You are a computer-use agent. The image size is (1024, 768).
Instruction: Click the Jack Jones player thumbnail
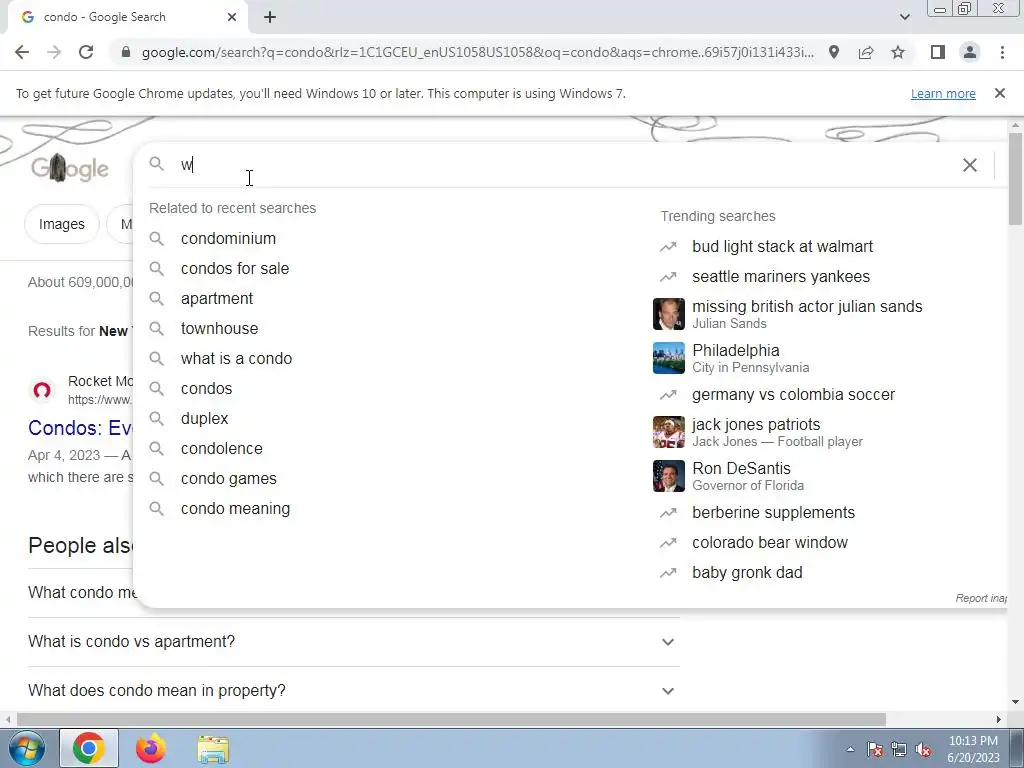tap(669, 432)
